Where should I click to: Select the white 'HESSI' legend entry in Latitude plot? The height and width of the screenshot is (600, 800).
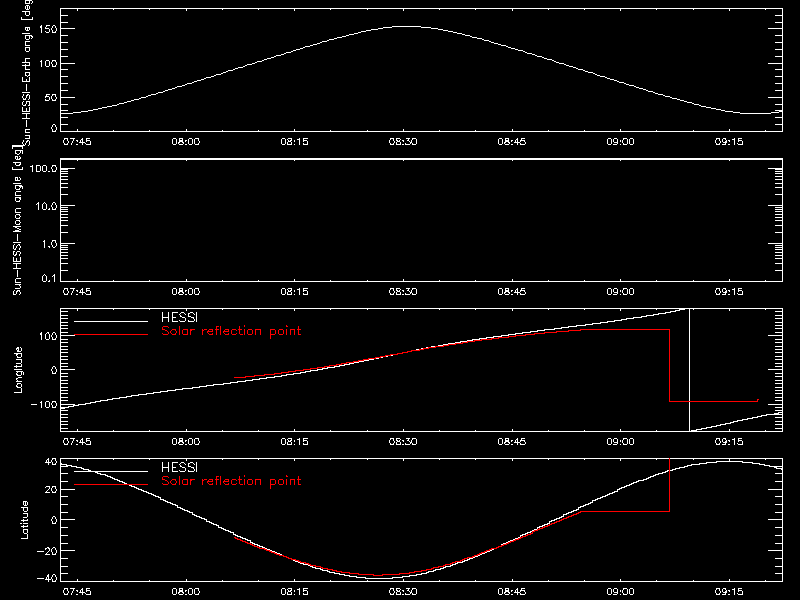click(x=179, y=467)
